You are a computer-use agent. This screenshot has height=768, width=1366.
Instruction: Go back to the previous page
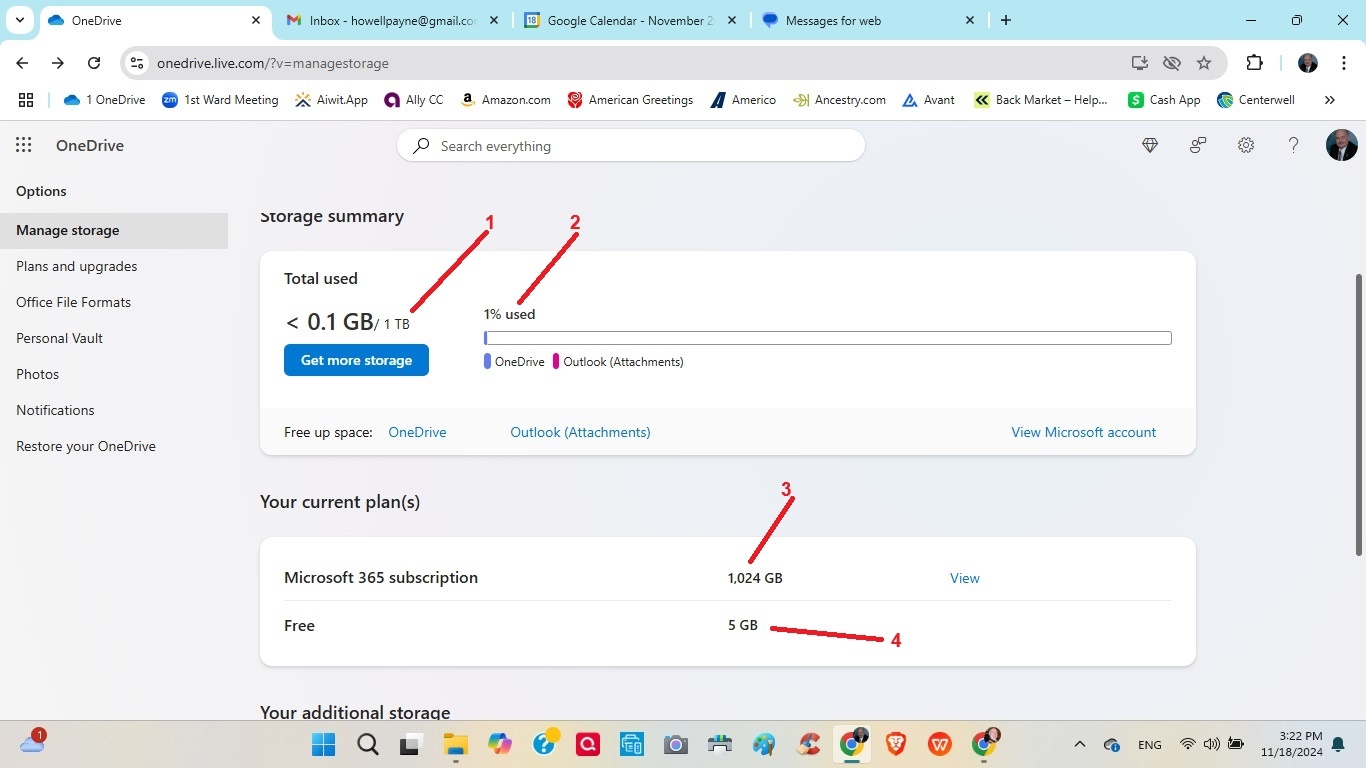(22, 63)
